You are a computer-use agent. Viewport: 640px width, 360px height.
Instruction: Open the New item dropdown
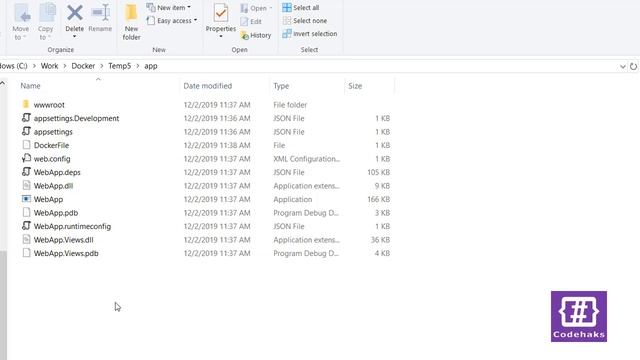point(169,8)
